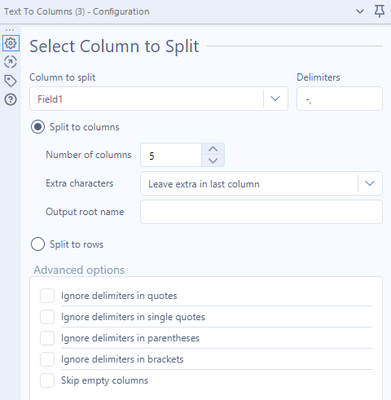Open the Annotation tag icon
Image resolution: width=391 pixels, height=400 pixels.
pos(11,81)
